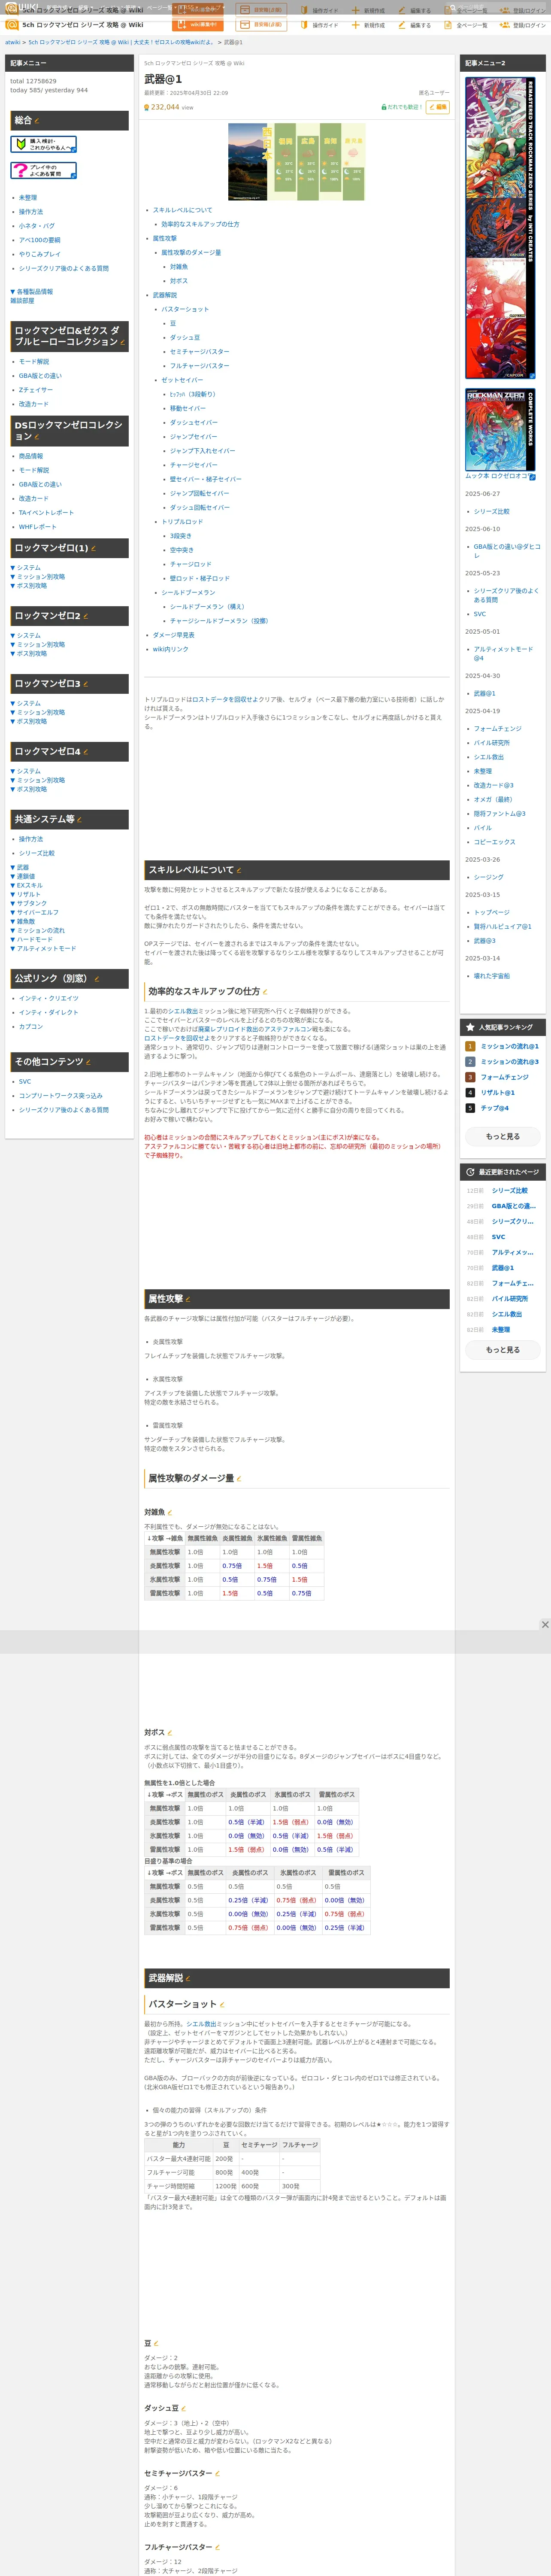The height and width of the screenshot is (2576, 551).
Task: Open Zチェイサー in sidebar menu
Action: pos(36,390)
